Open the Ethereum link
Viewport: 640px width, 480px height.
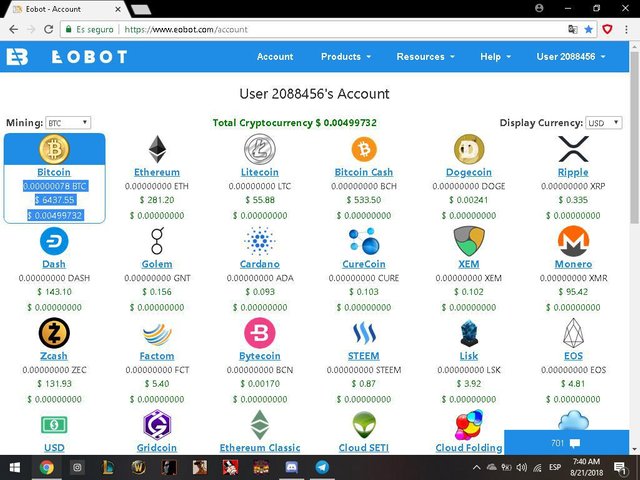click(x=157, y=172)
